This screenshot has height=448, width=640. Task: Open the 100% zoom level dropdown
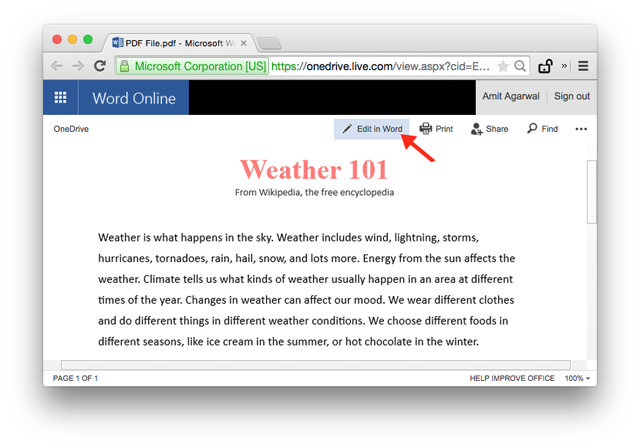point(577,378)
